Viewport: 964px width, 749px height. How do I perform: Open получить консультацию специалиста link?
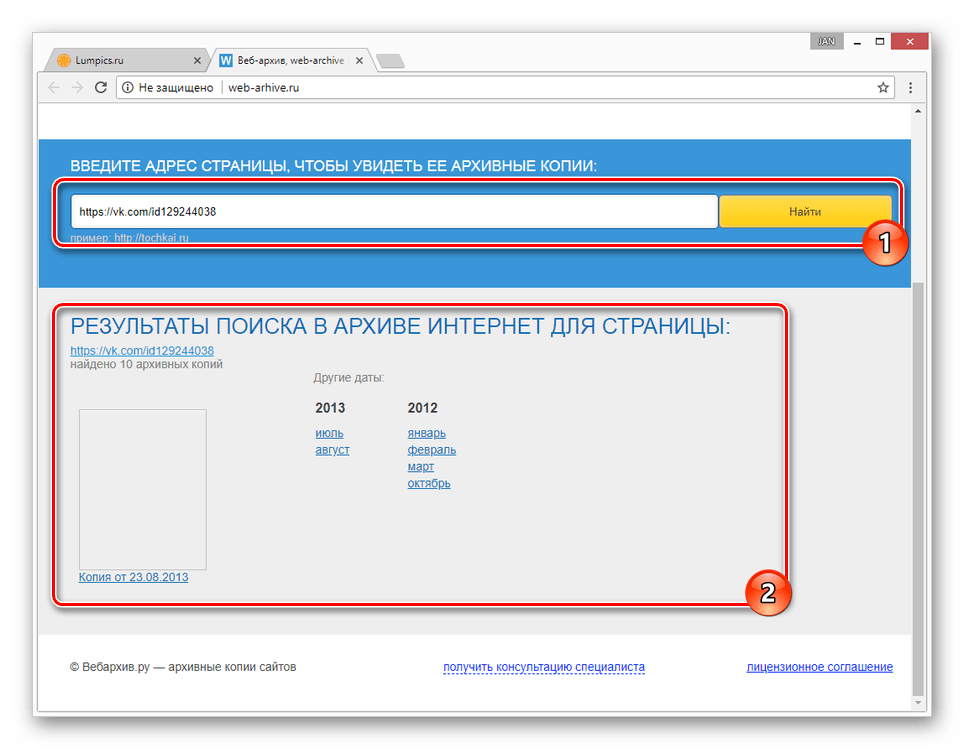point(544,667)
